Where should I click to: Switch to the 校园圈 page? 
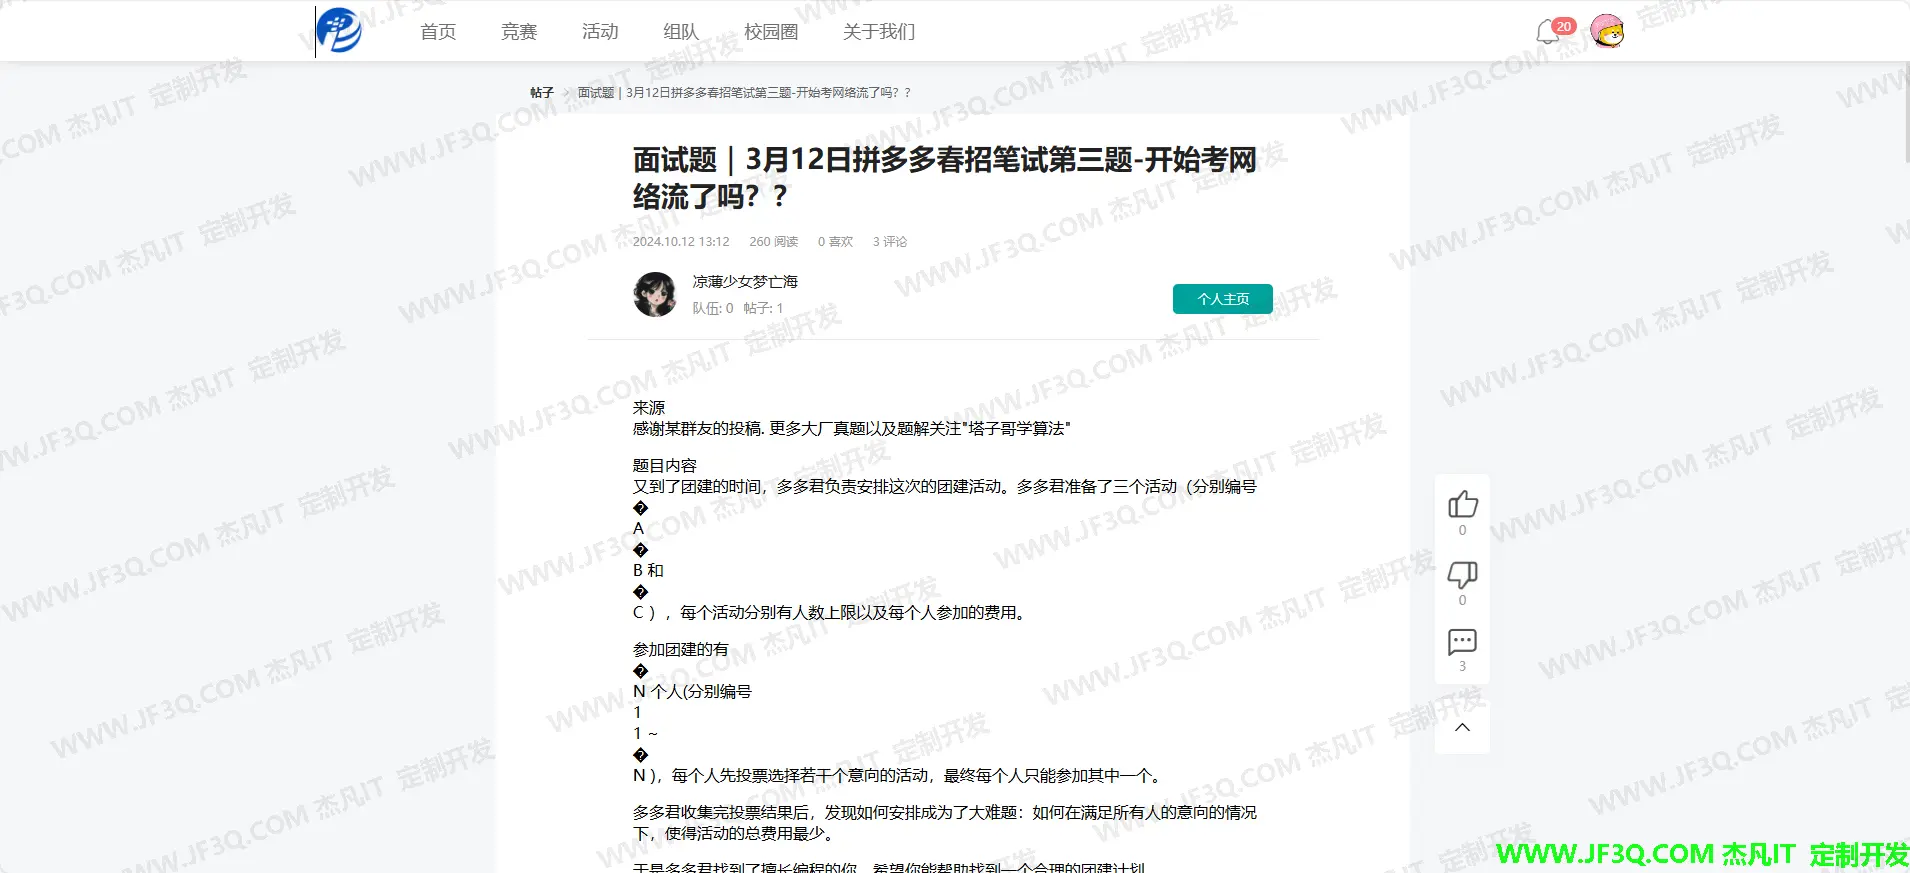click(771, 32)
